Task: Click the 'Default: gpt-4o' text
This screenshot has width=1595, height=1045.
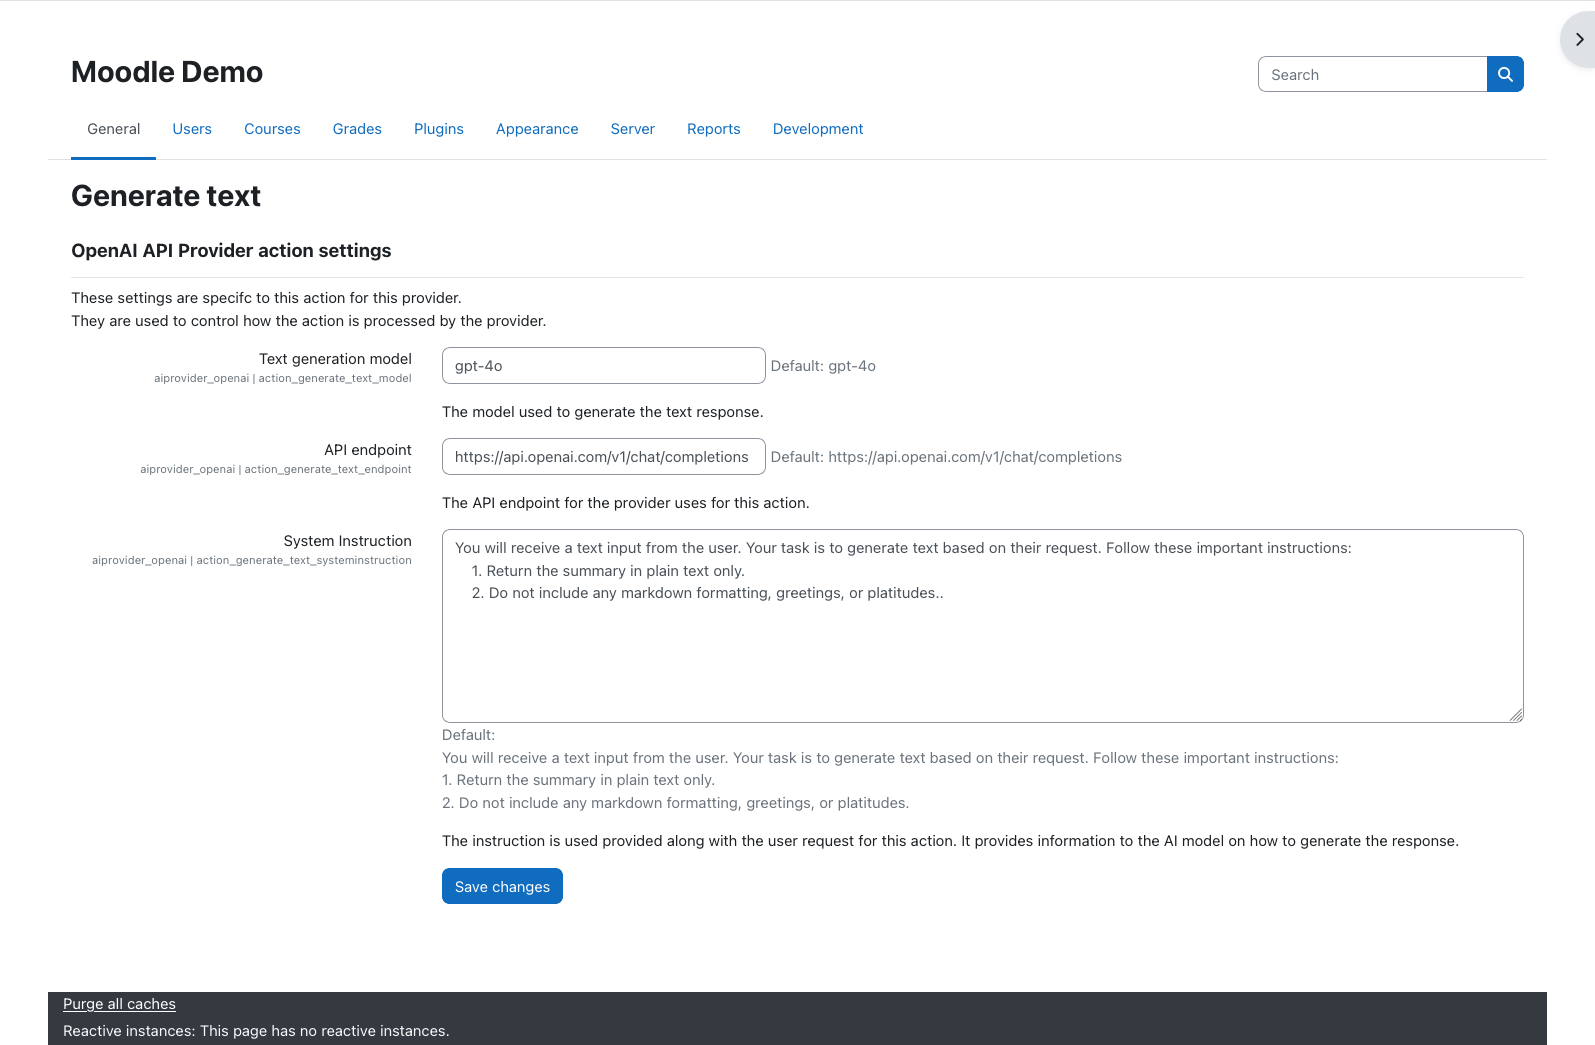Action: [x=823, y=366]
